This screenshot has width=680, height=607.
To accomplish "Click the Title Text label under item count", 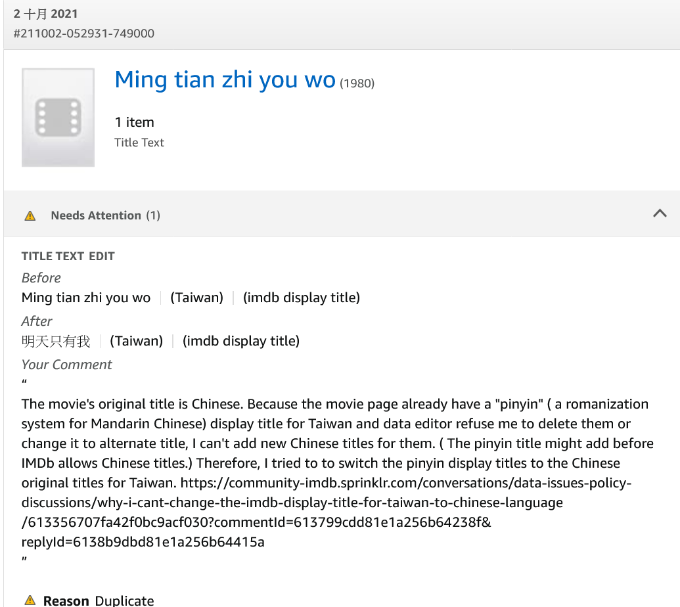I will pyautogui.click(x=139, y=142).
